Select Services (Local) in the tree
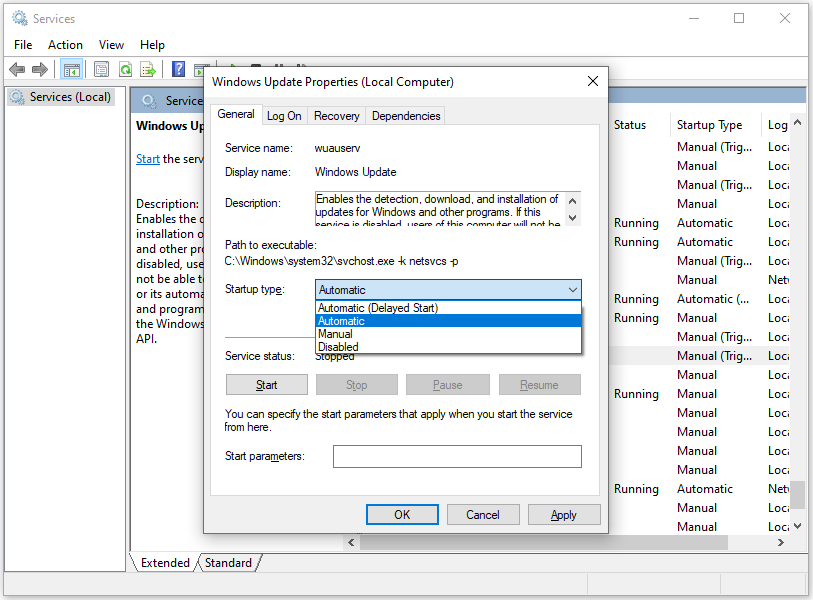 coord(70,97)
